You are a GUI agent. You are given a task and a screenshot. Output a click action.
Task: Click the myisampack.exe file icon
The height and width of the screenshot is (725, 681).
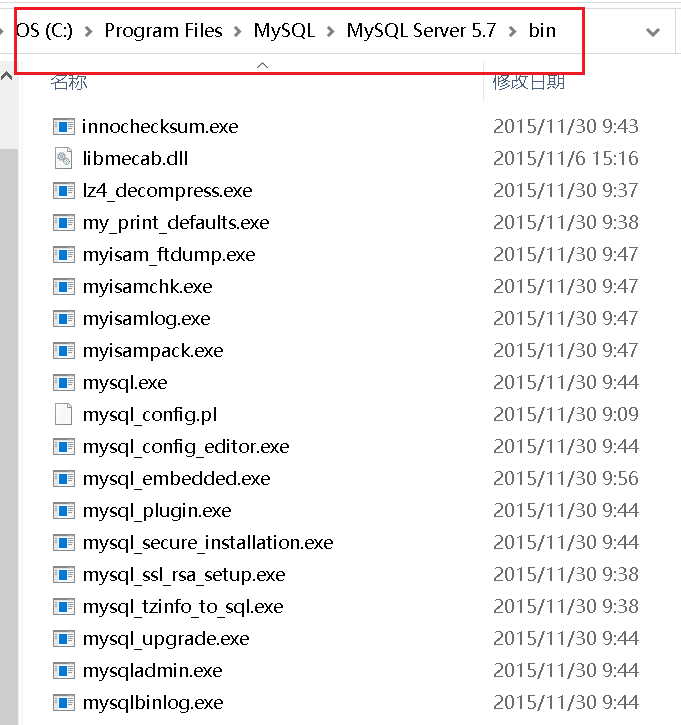[64, 351]
